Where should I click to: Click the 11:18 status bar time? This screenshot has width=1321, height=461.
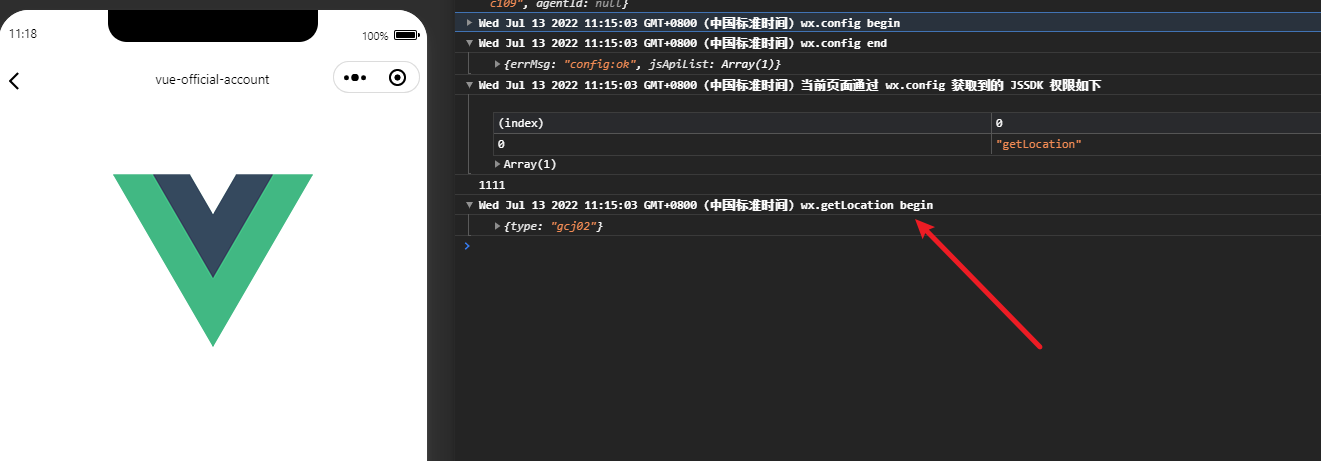coord(23,34)
